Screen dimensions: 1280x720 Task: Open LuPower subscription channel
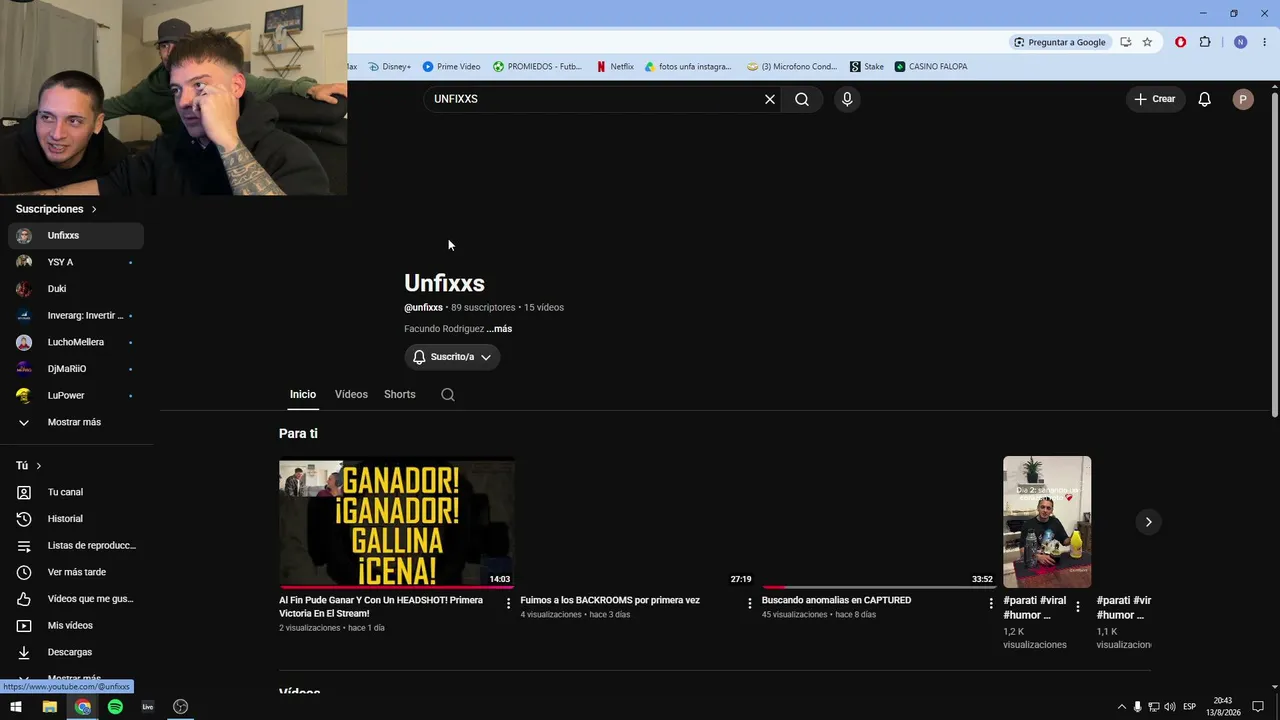click(x=76, y=395)
